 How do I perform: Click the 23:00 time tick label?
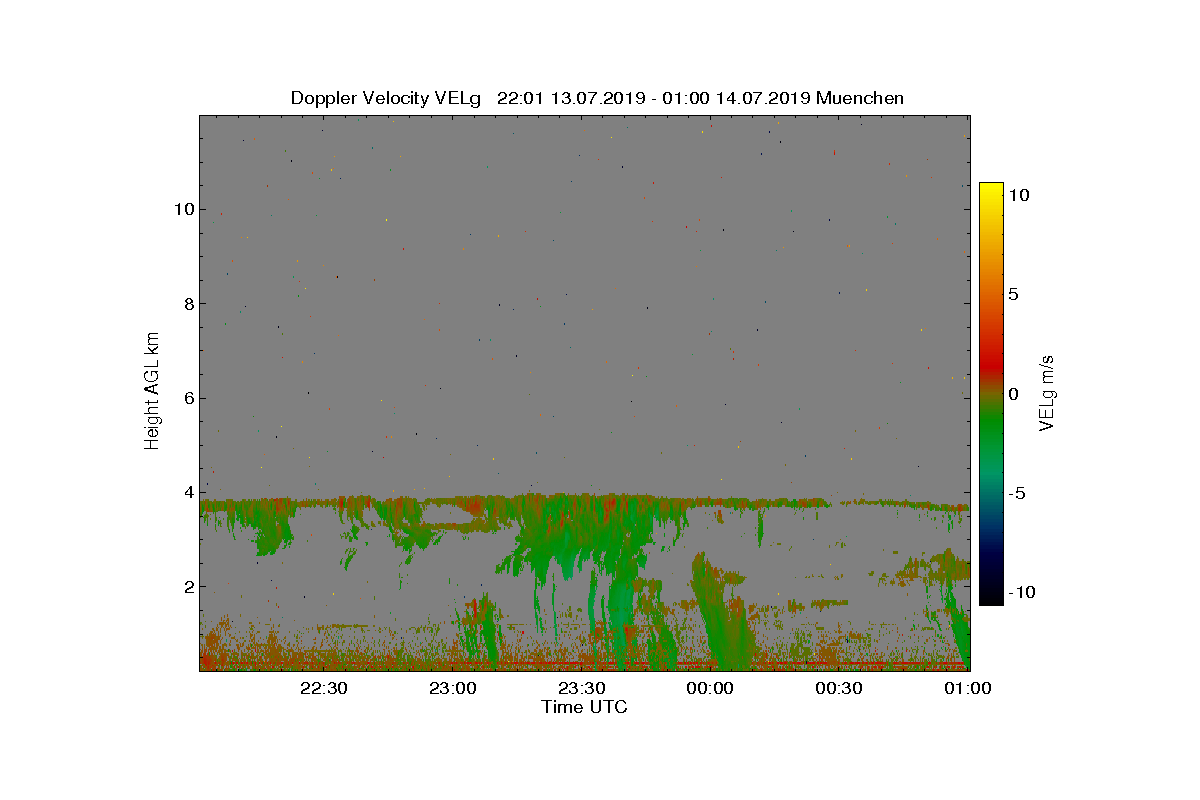(x=453, y=688)
